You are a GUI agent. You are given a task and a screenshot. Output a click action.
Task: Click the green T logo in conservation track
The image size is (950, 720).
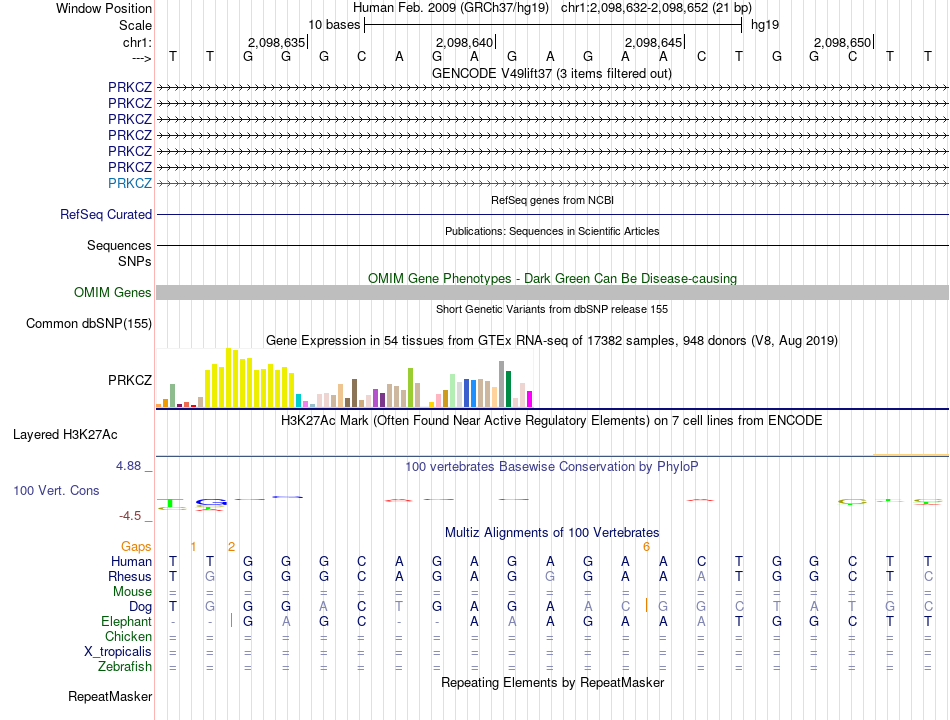pos(172,502)
